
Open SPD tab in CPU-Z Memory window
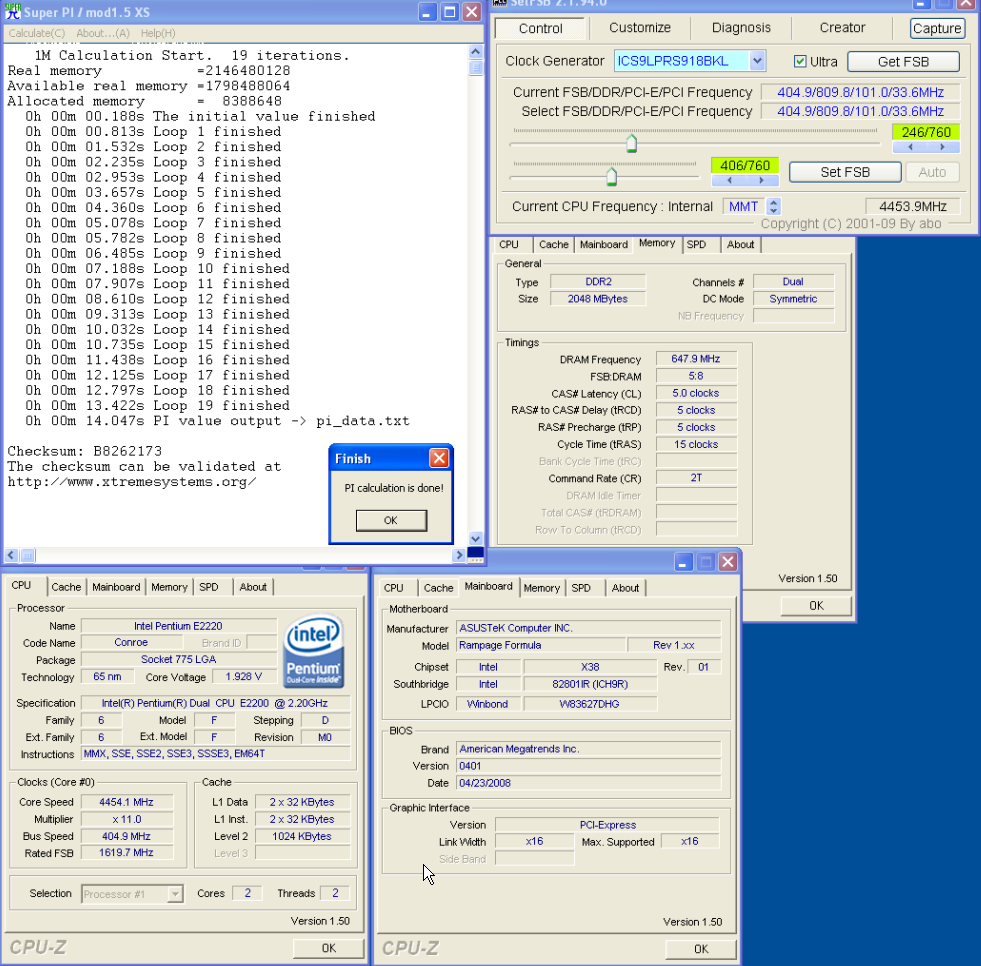pyautogui.click(x=696, y=245)
